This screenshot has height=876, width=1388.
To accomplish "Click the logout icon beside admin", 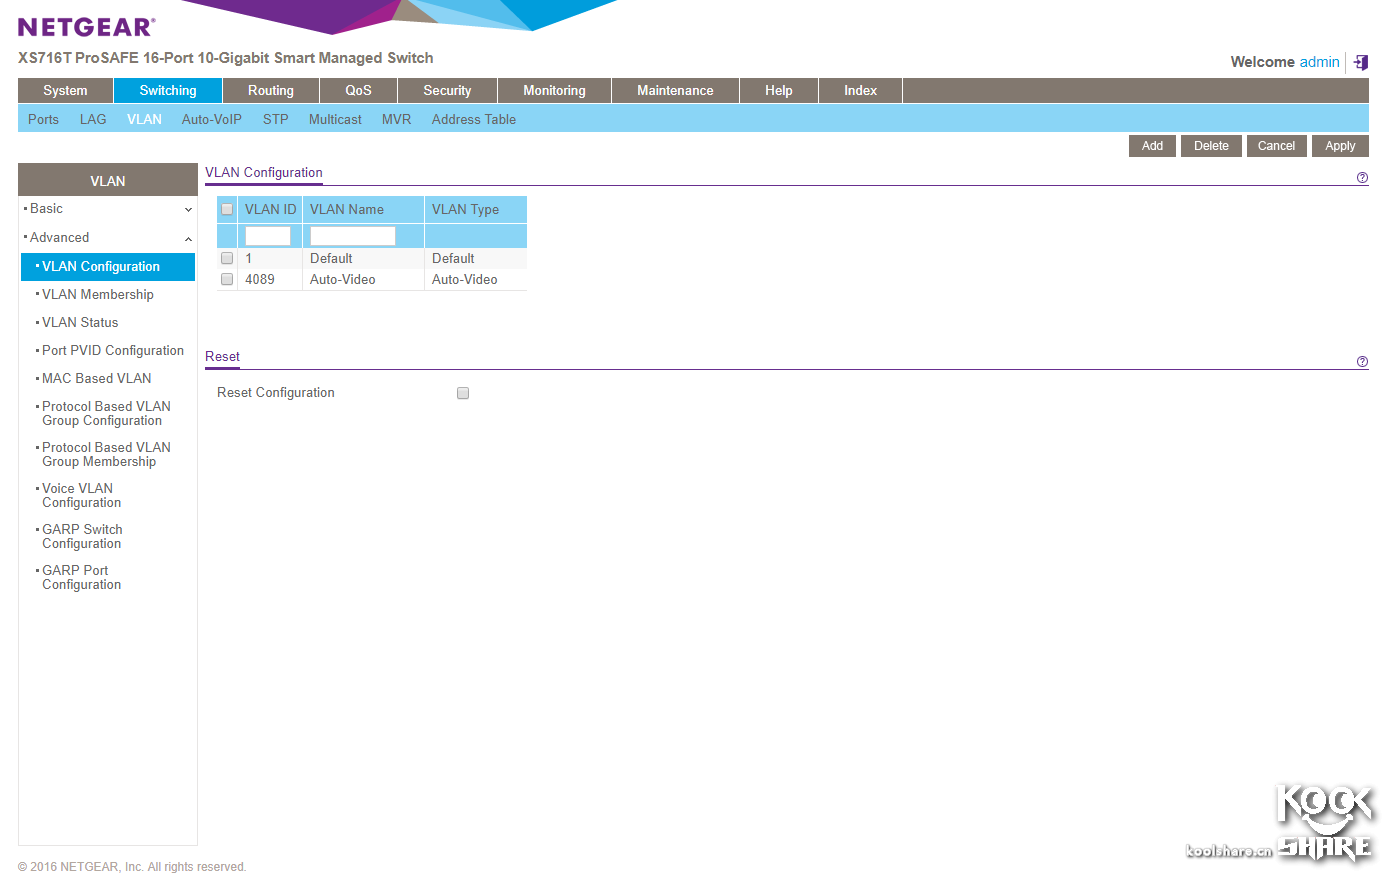I will click(1360, 62).
